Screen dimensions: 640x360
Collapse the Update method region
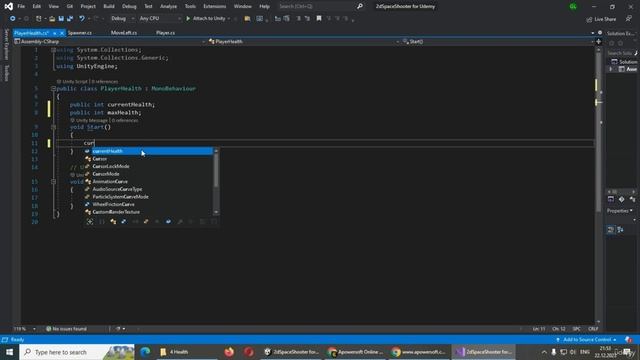[x=53, y=182]
